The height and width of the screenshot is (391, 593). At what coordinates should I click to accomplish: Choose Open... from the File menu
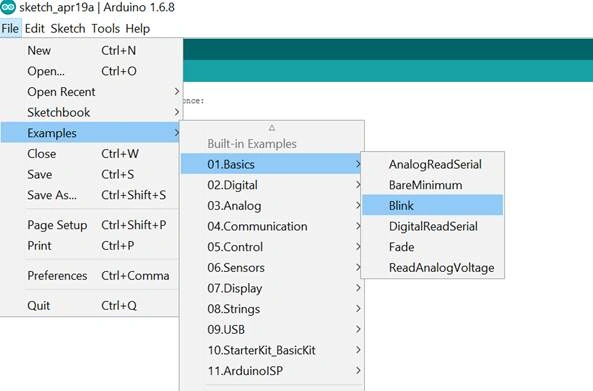click(90, 71)
